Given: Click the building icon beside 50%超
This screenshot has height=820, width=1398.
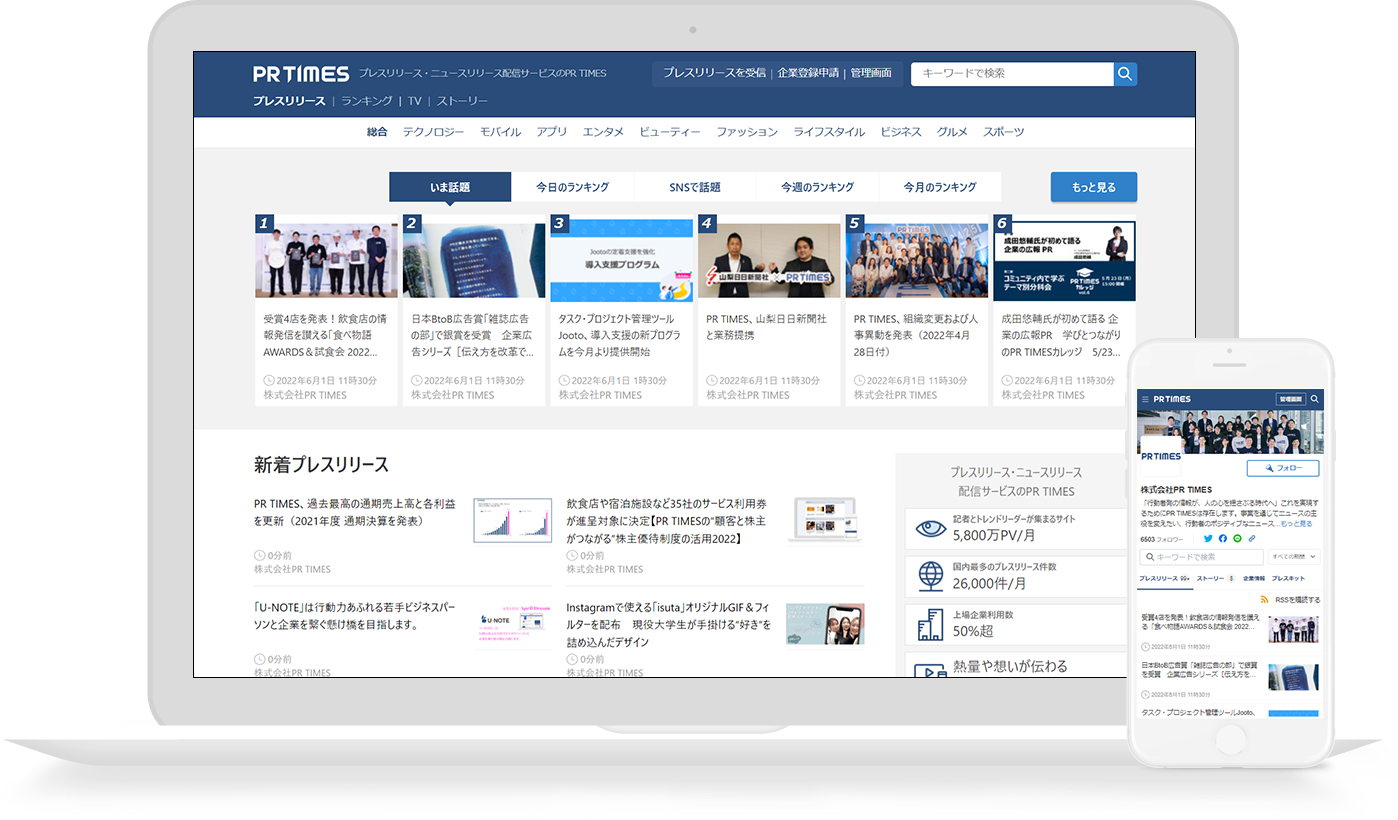Looking at the screenshot, I should (x=931, y=624).
